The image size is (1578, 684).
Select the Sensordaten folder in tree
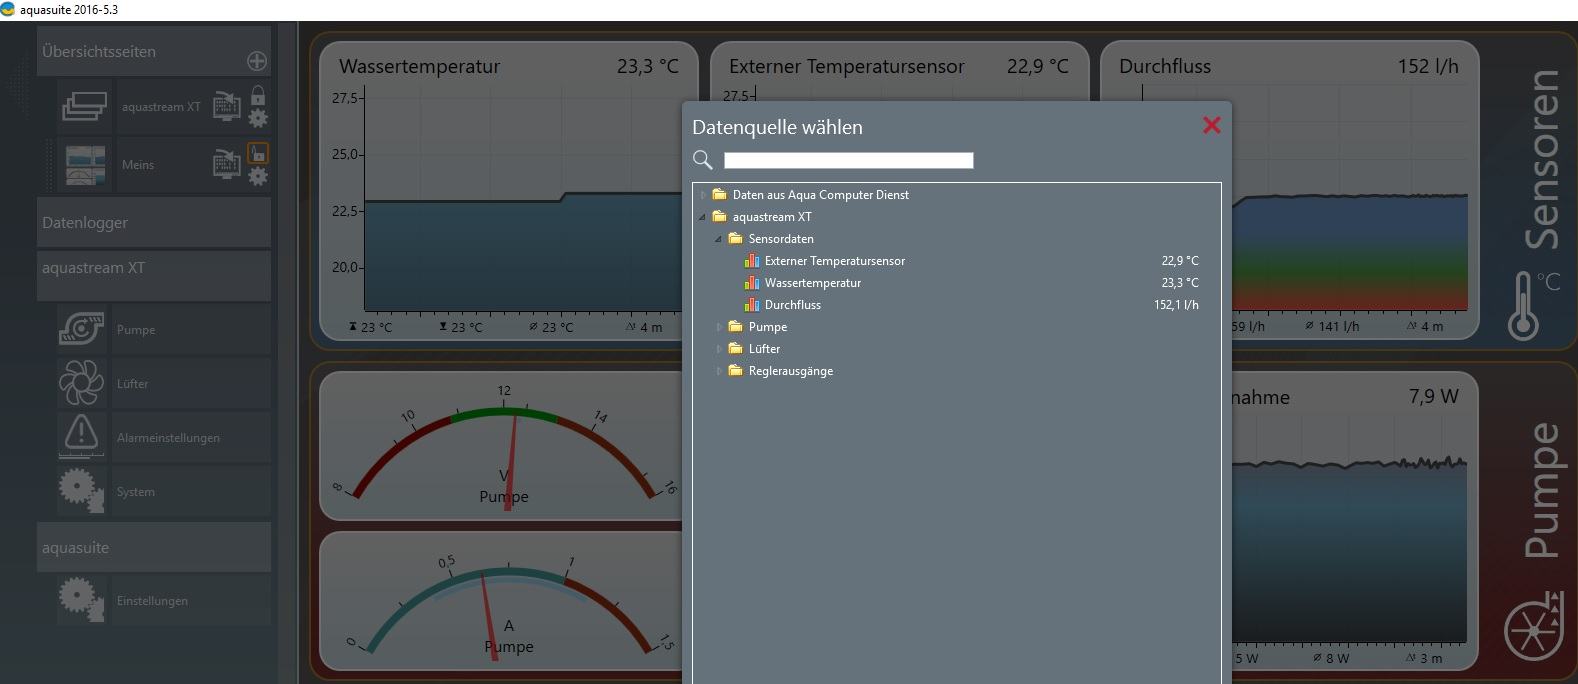click(781, 239)
